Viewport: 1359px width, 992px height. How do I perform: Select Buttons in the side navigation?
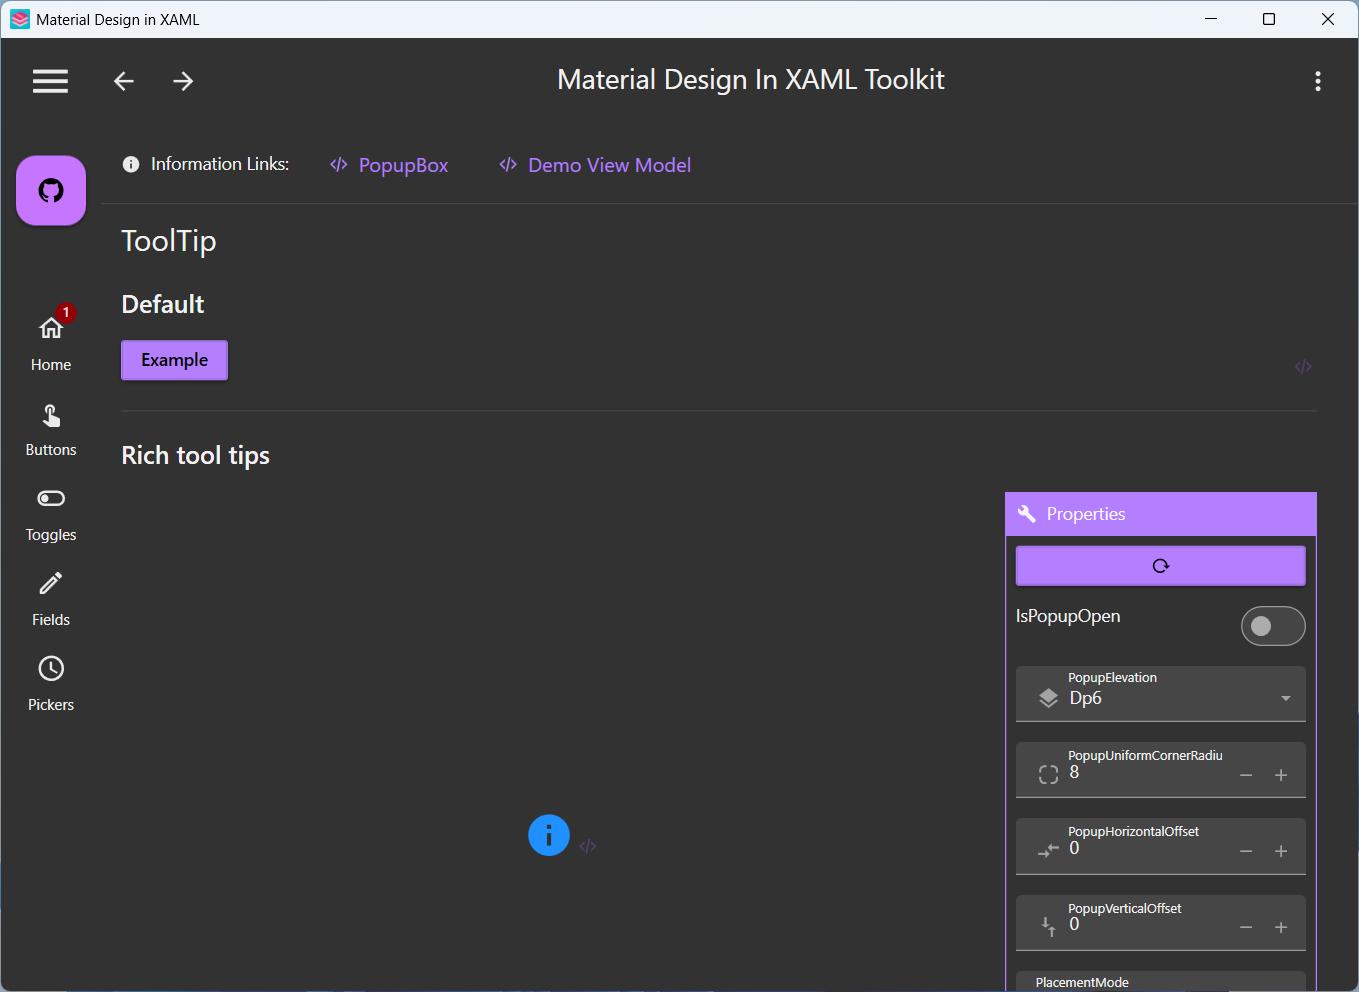51,431
